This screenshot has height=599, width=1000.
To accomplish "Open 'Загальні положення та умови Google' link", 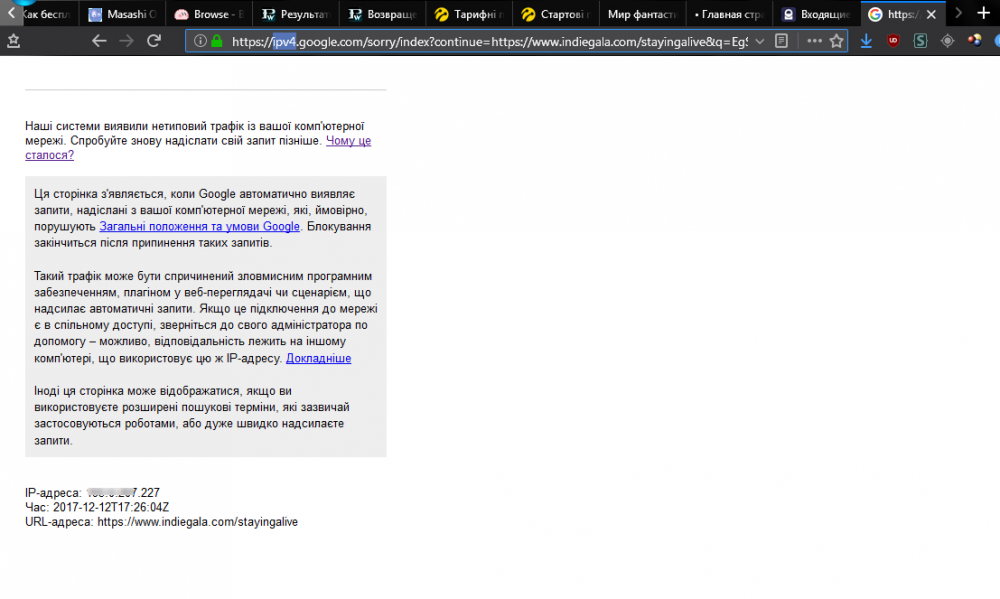I will click(200, 226).
